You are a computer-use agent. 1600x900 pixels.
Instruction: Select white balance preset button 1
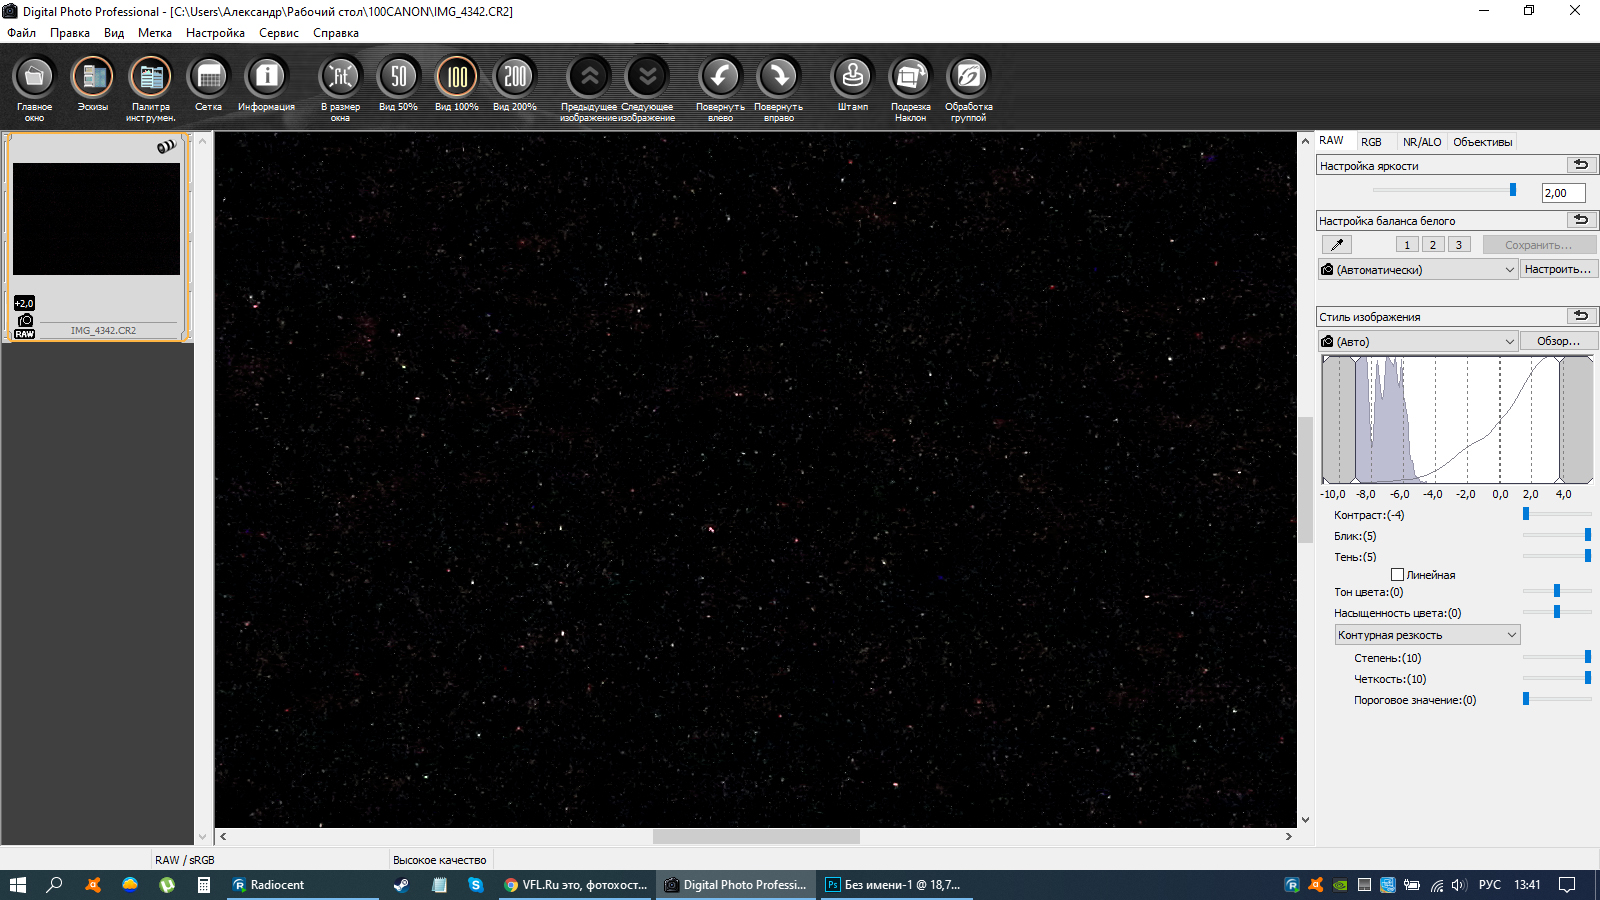(1407, 245)
